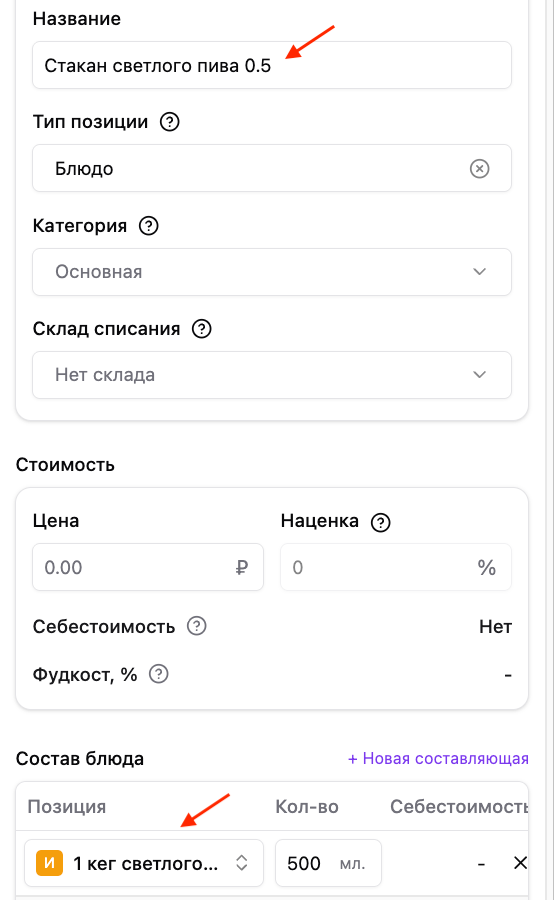This screenshot has width=554, height=900.
Task: Click the Наценка percent field
Action: (396, 567)
